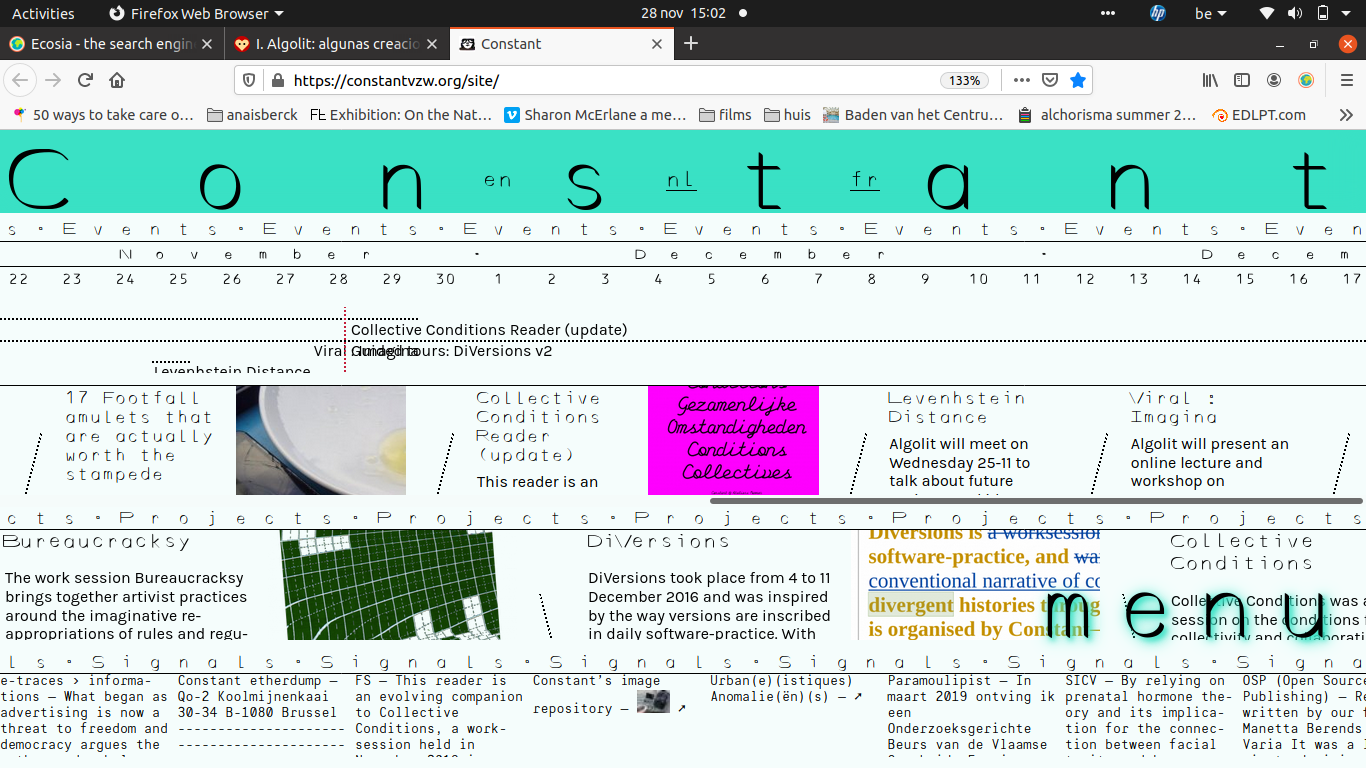Toggle bookmark star for this page
Image resolution: width=1366 pixels, height=768 pixels.
point(1077,80)
